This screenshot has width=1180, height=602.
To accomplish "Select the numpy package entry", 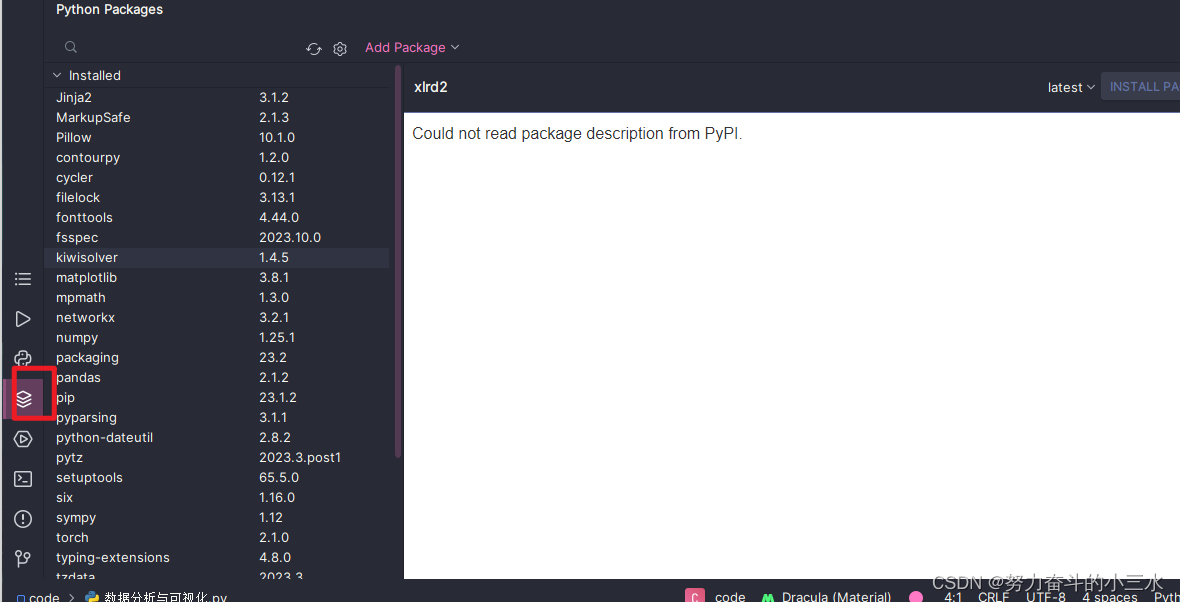I will pyautogui.click(x=77, y=337).
